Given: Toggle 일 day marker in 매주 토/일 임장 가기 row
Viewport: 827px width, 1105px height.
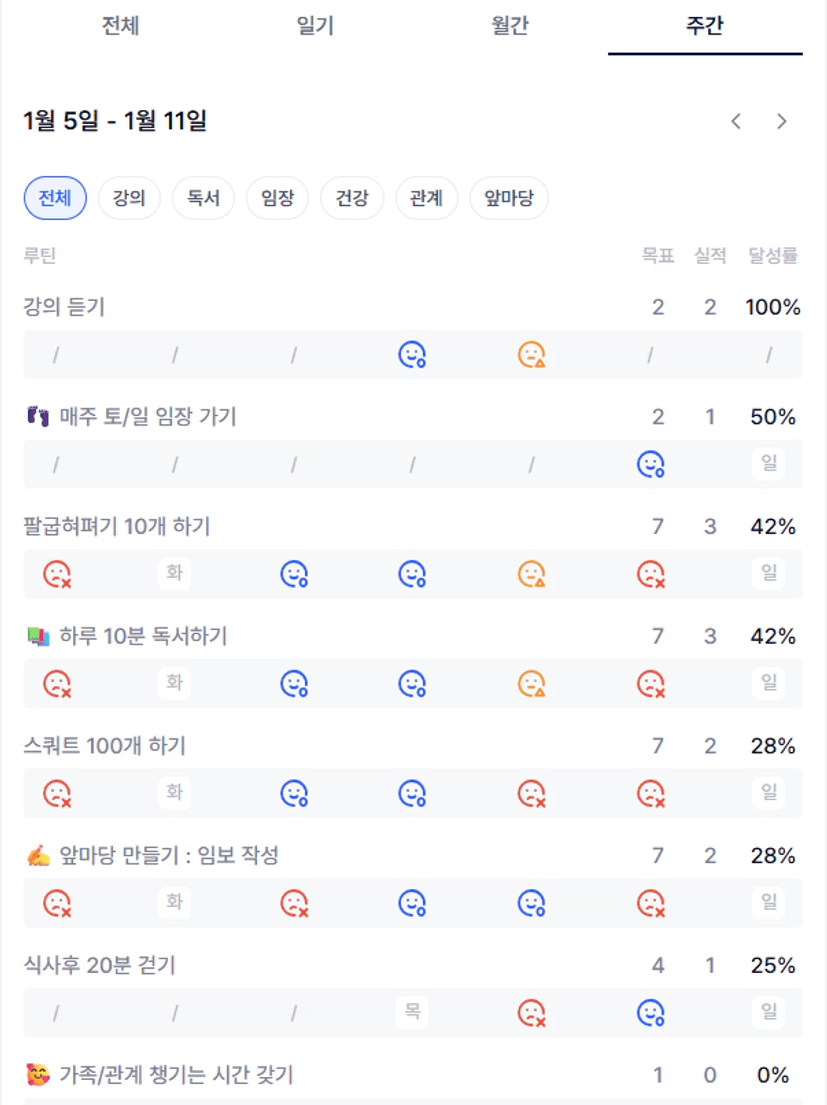Looking at the screenshot, I should point(769,464).
